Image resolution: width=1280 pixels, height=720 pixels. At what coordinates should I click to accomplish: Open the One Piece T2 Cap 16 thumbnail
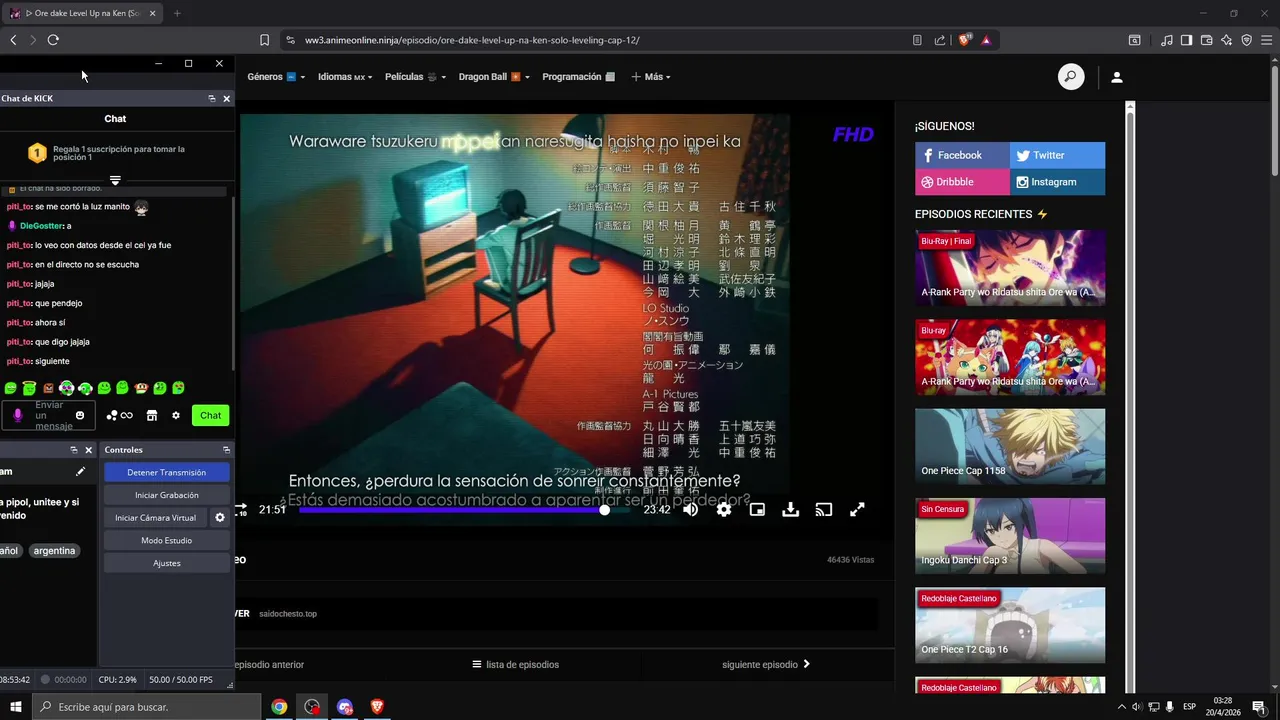point(1010,625)
